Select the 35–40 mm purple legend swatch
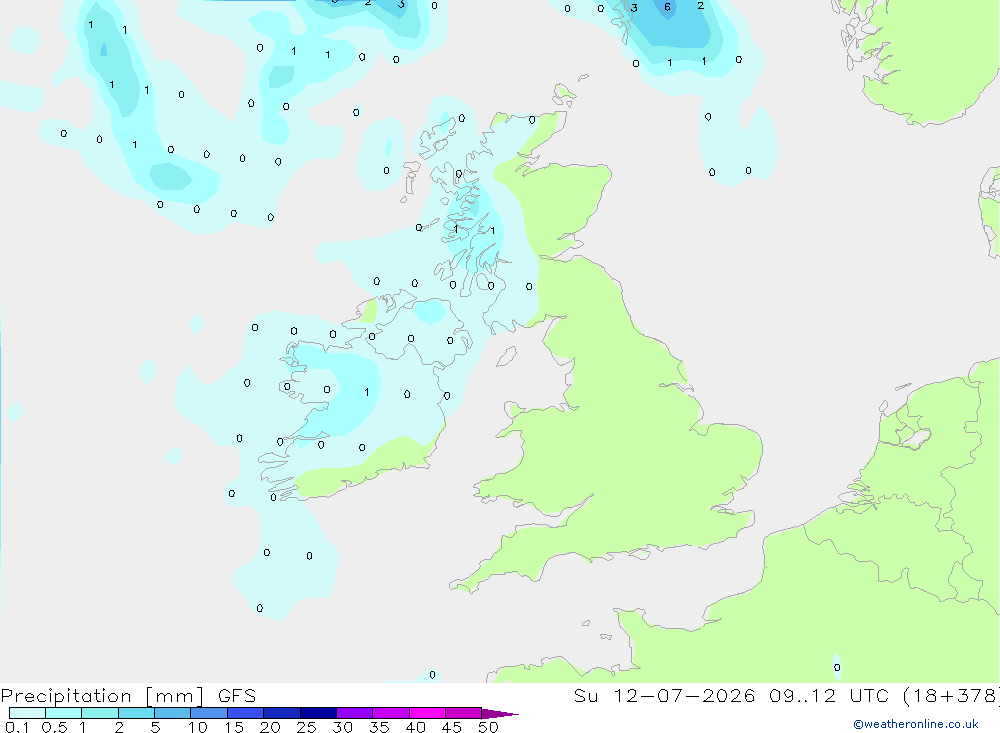 (390, 713)
